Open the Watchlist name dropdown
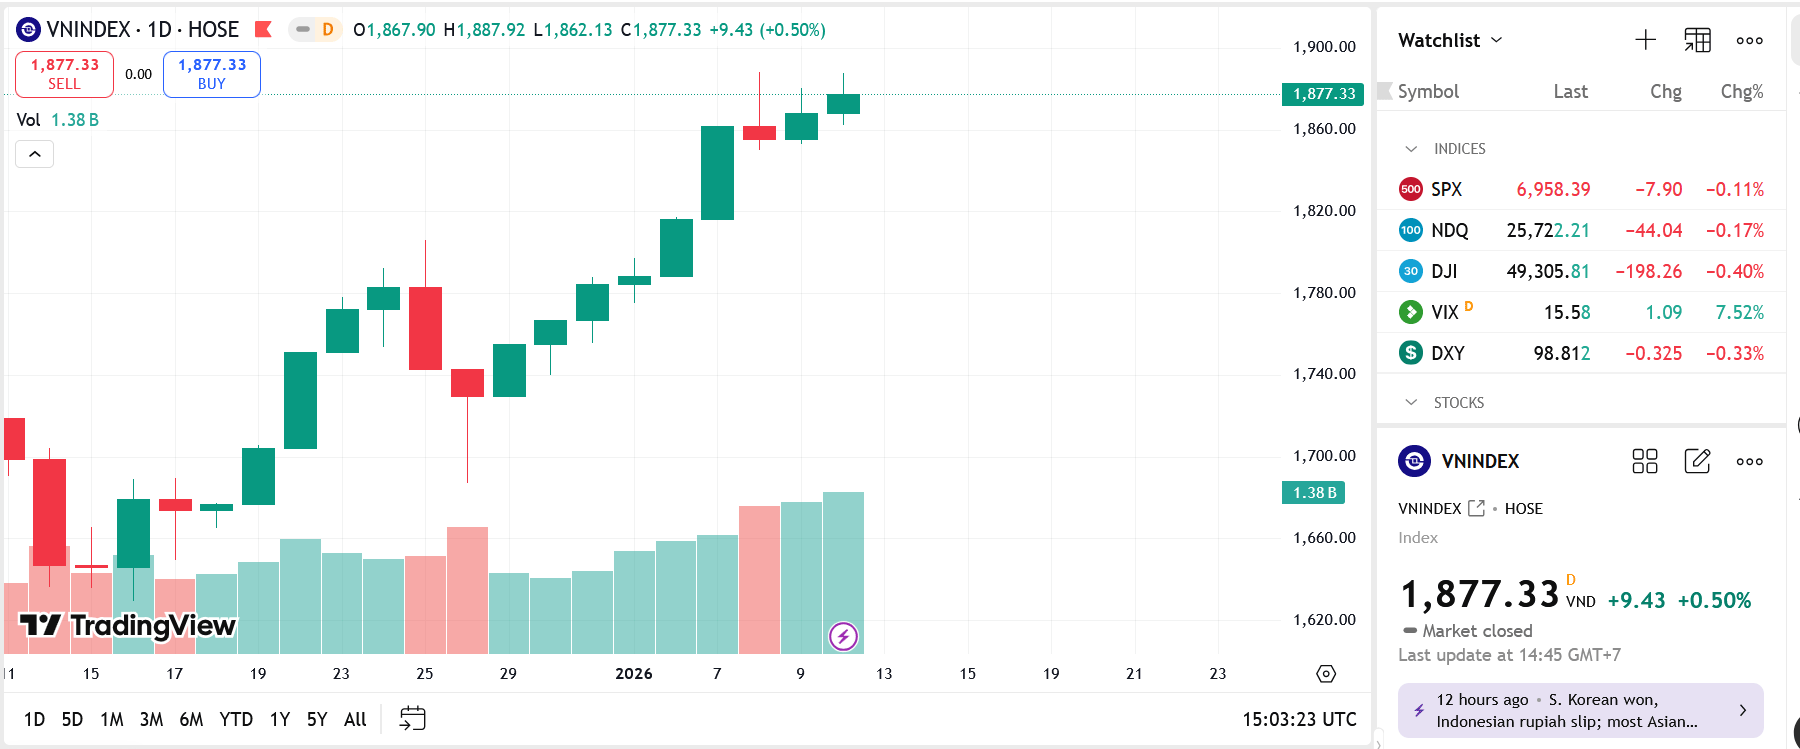The image size is (1800, 749). (1496, 40)
